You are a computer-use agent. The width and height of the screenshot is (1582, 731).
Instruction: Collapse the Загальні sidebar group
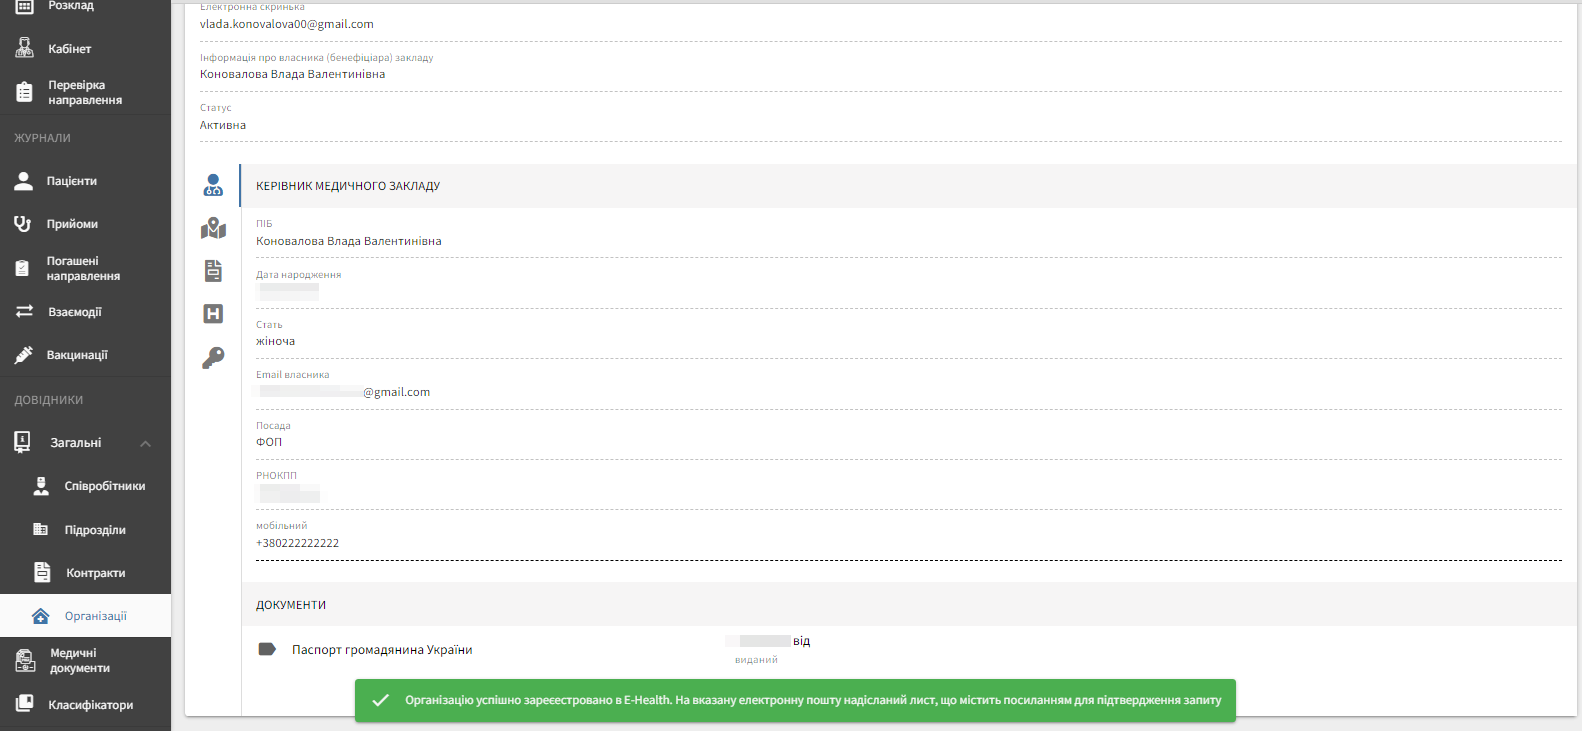point(145,443)
